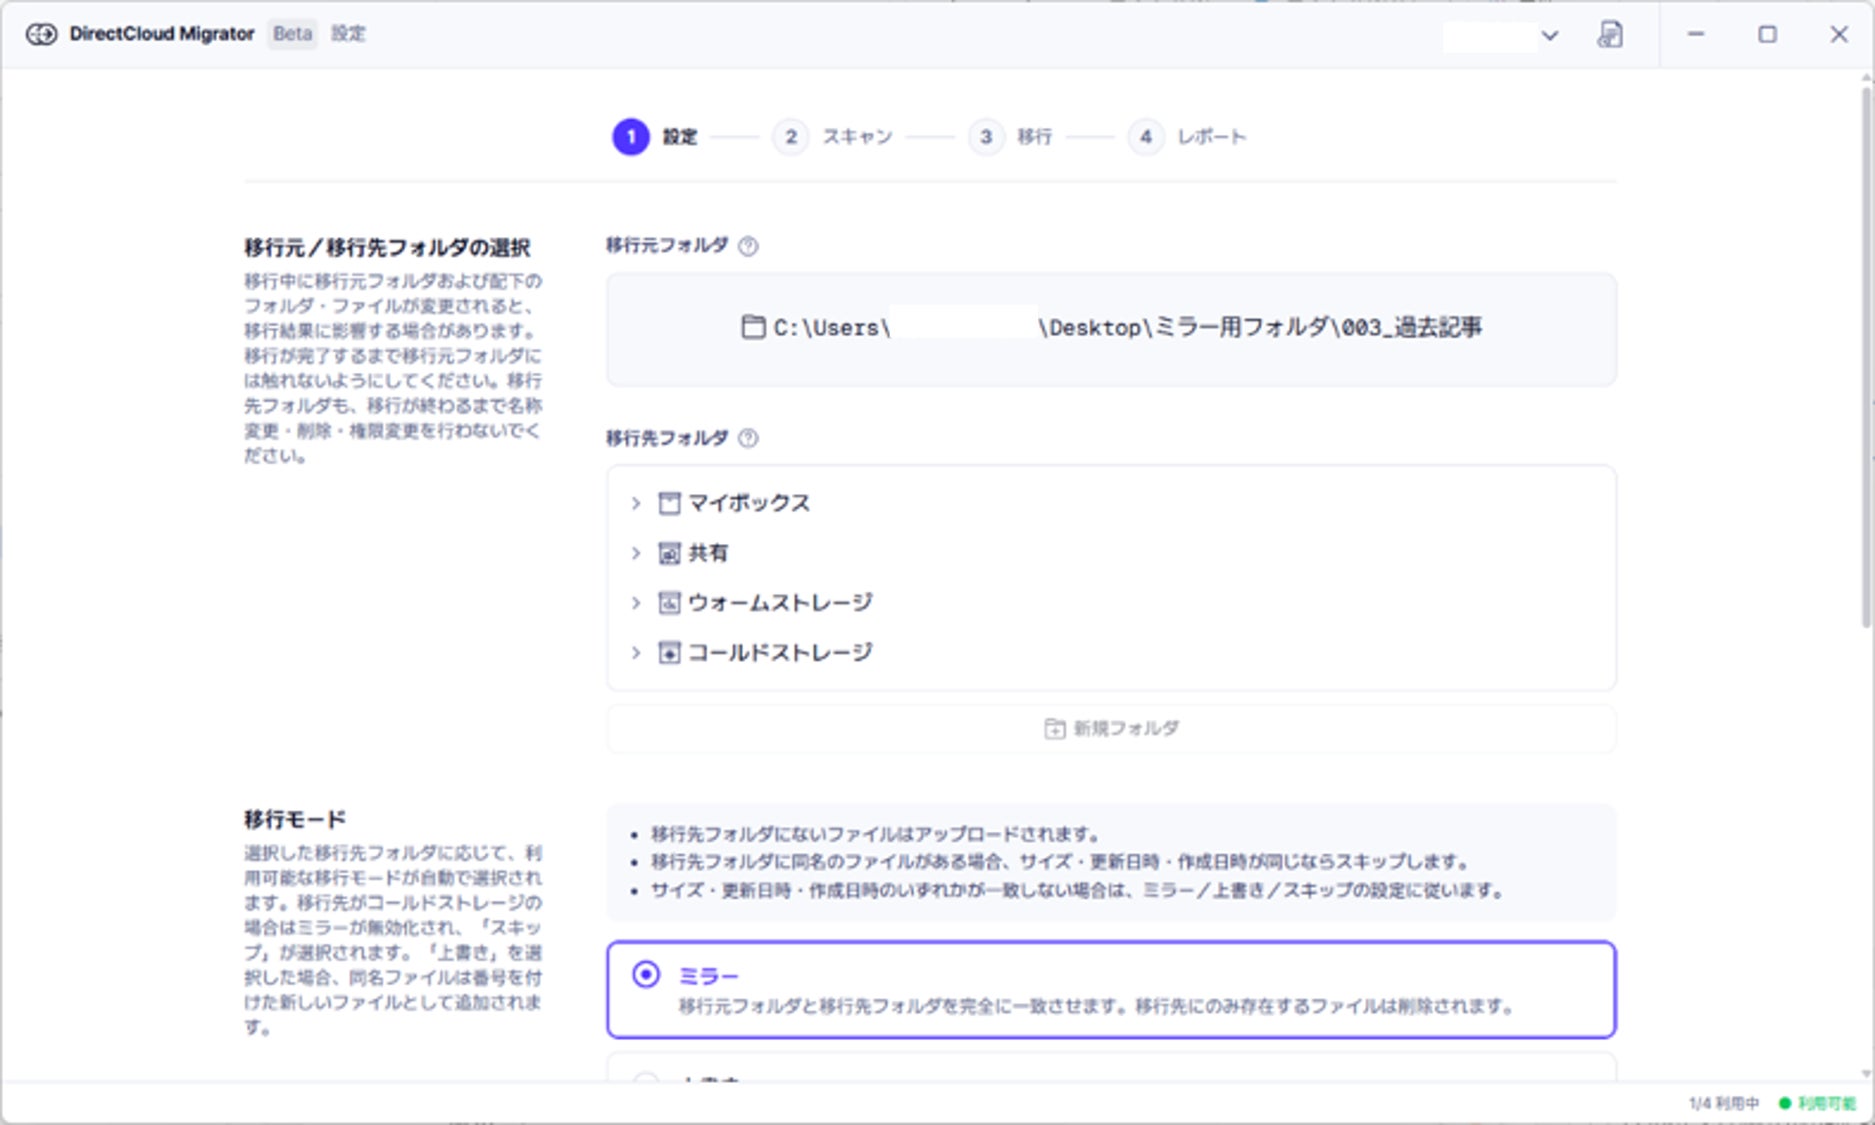Click the コールドストレージ storage icon
This screenshot has height=1125, width=1875.
(x=669, y=653)
